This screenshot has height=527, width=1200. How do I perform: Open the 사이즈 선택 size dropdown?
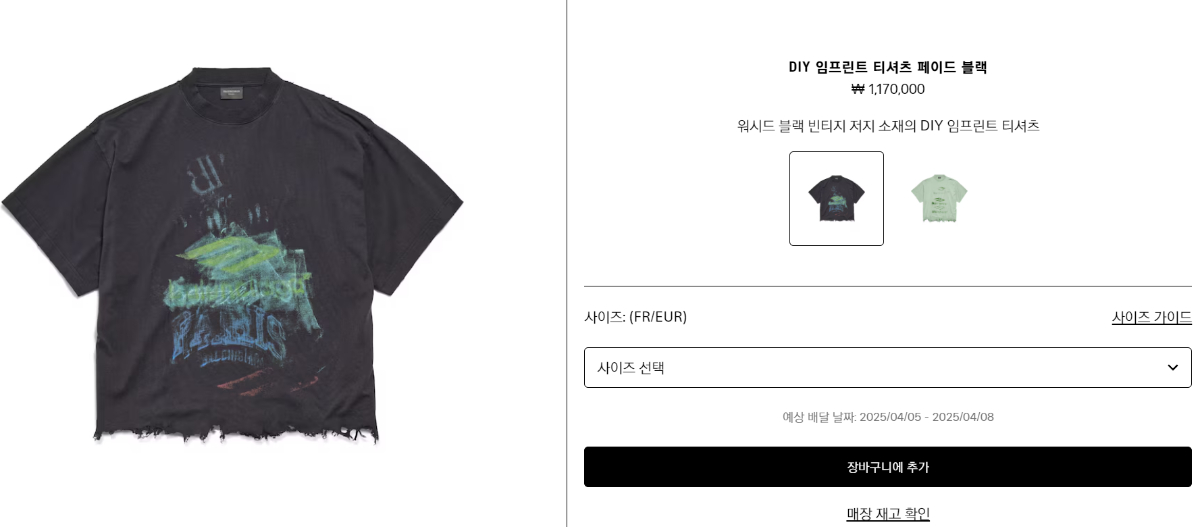pos(887,367)
